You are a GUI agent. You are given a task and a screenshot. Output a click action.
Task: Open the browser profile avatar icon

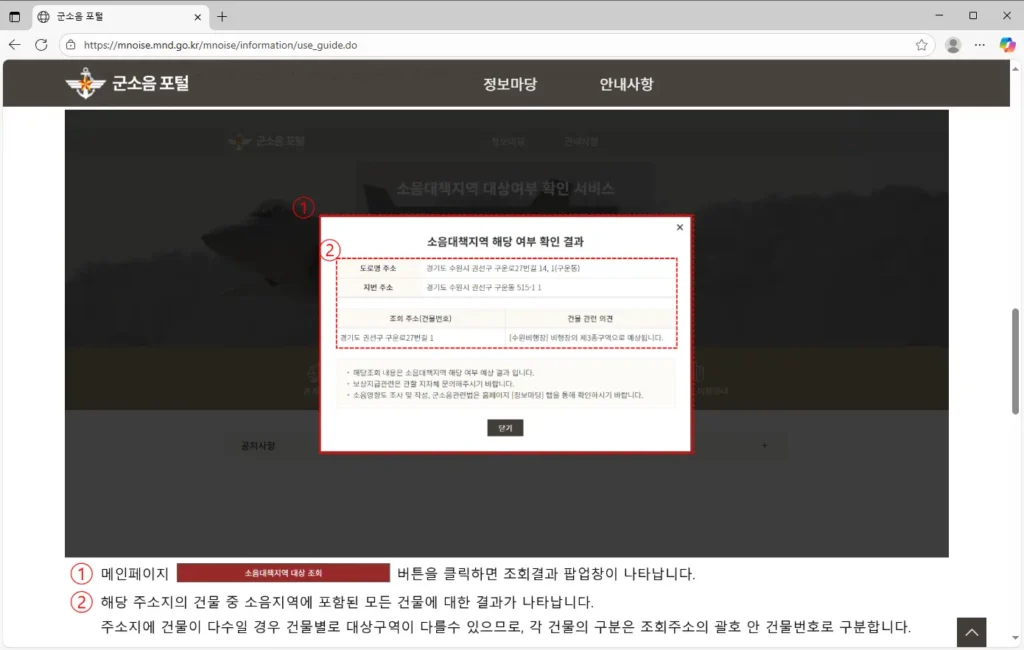(x=953, y=45)
